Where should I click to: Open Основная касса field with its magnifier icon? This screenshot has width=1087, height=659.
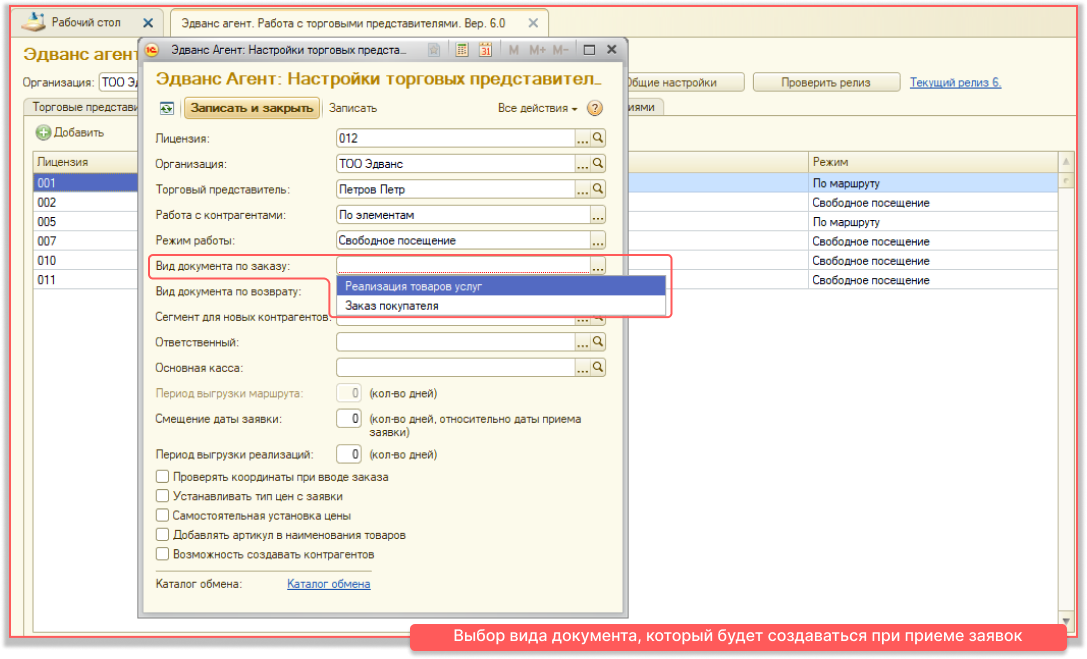pyautogui.click(x=598, y=367)
